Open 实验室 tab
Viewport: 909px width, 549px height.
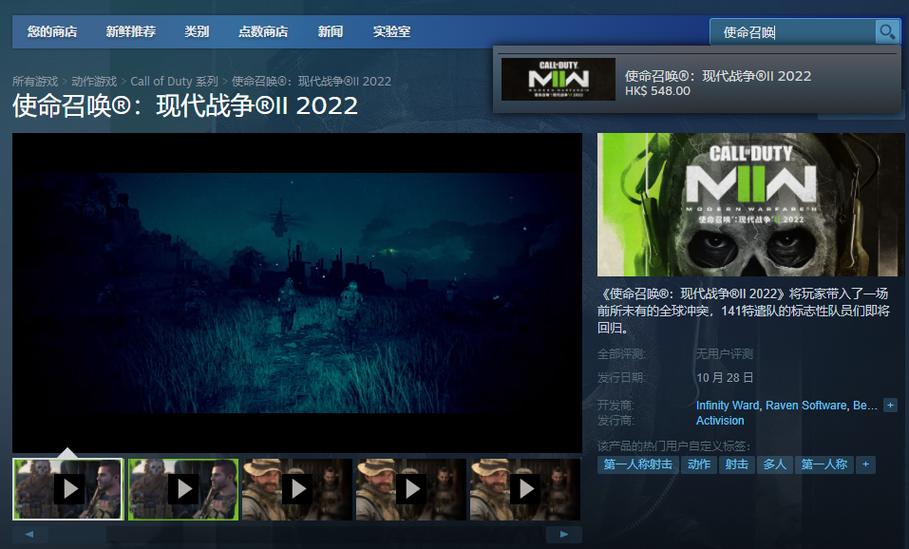(x=392, y=31)
